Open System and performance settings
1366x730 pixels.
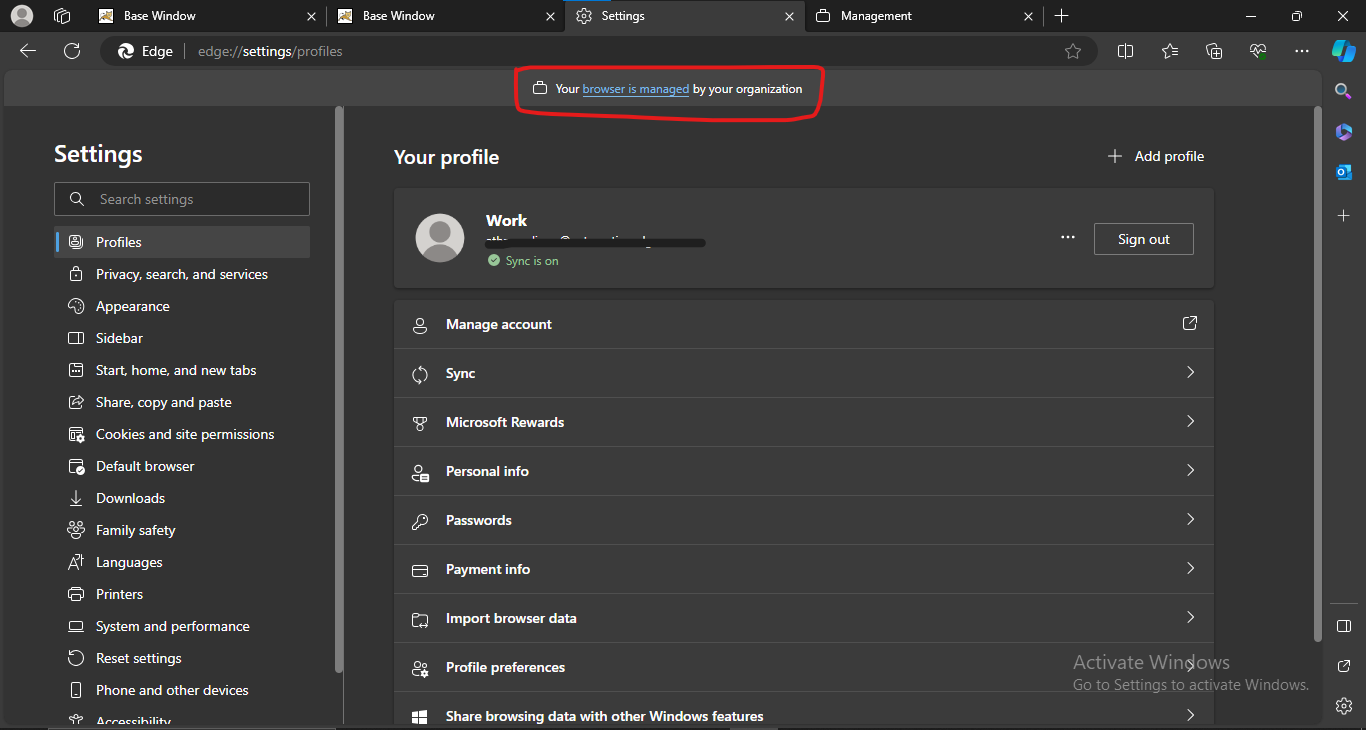pos(182,626)
